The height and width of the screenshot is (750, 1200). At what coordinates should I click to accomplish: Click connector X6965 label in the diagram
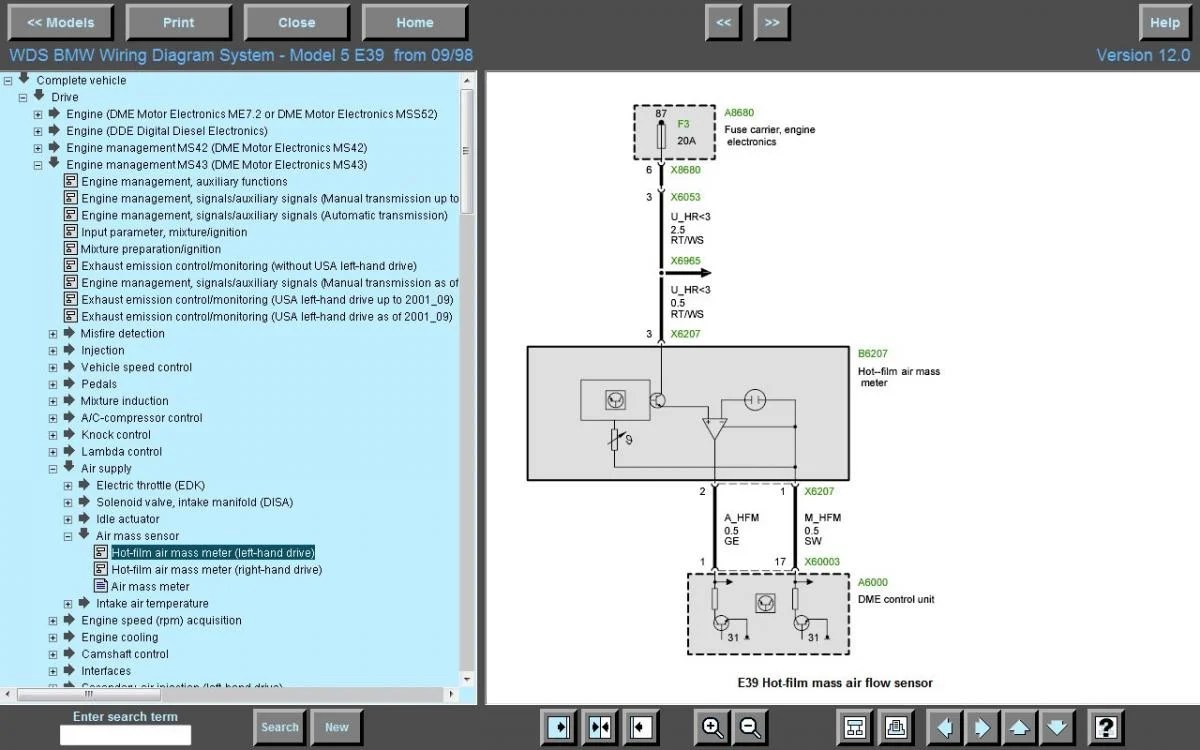(x=685, y=261)
